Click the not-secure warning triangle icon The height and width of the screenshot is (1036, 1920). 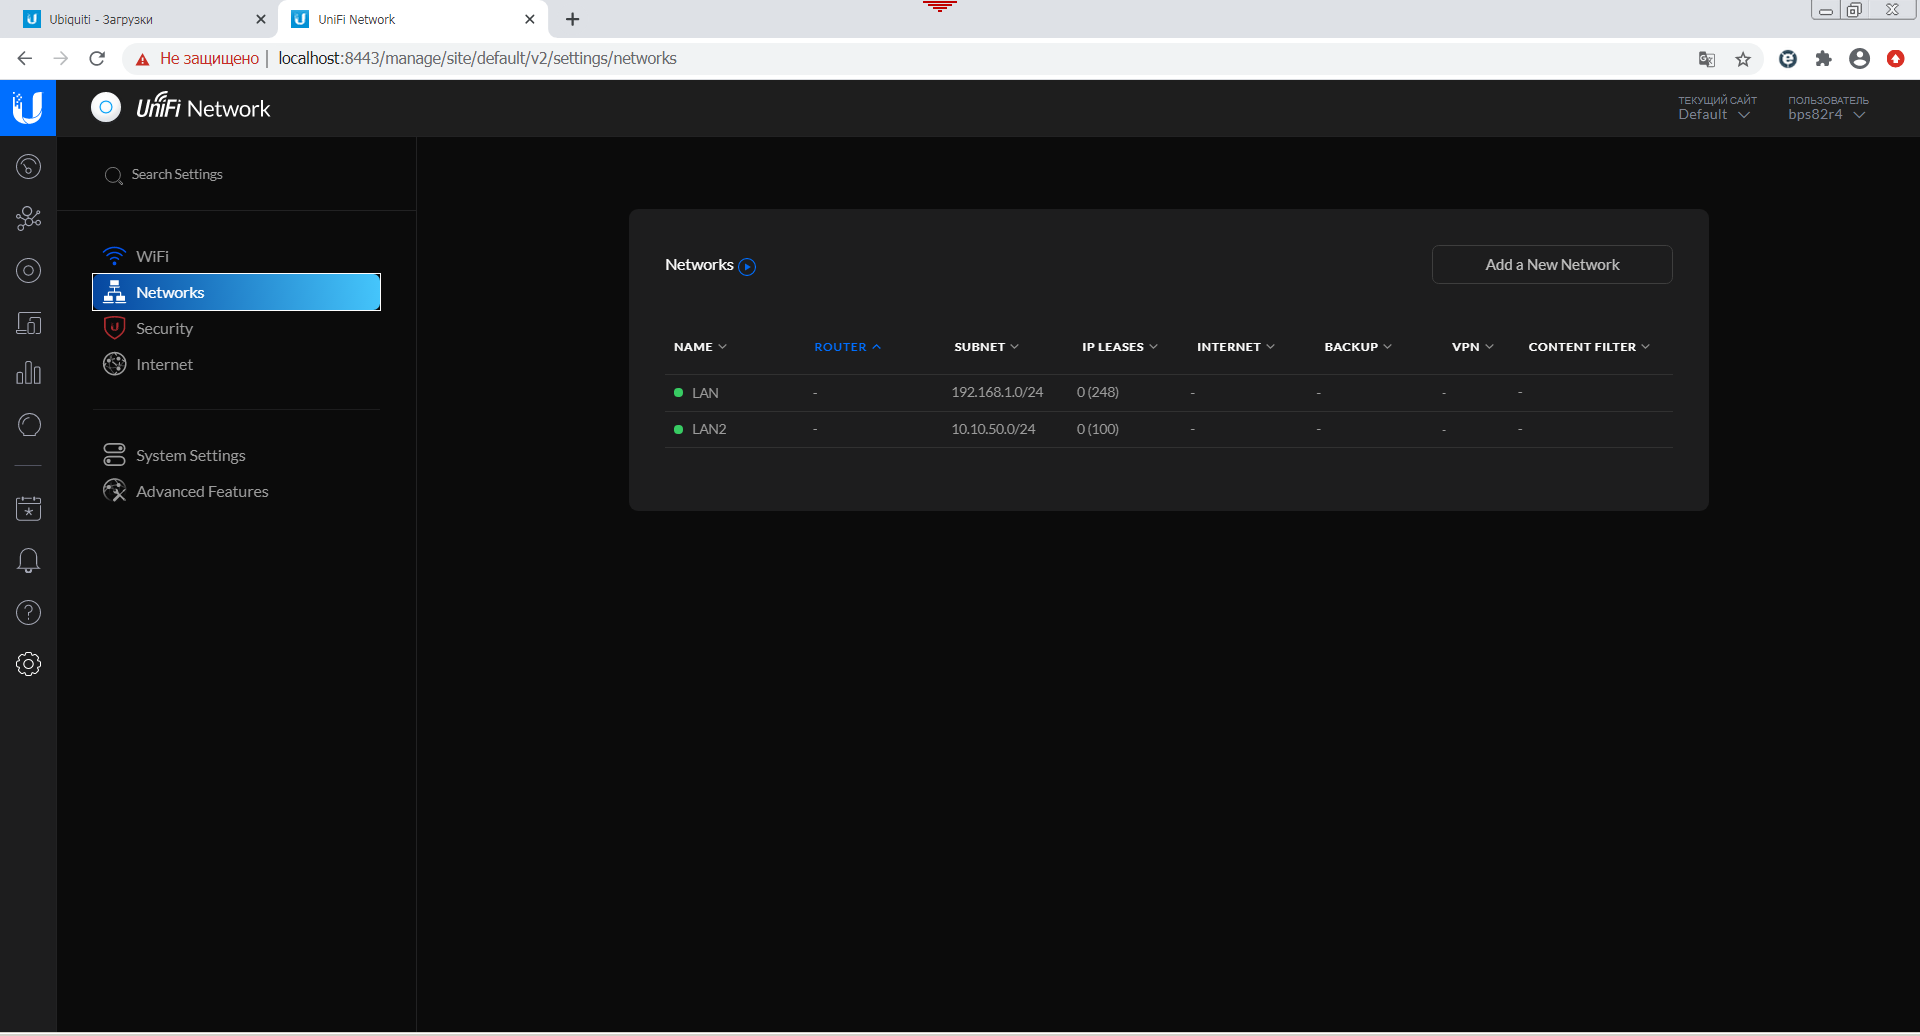point(142,60)
